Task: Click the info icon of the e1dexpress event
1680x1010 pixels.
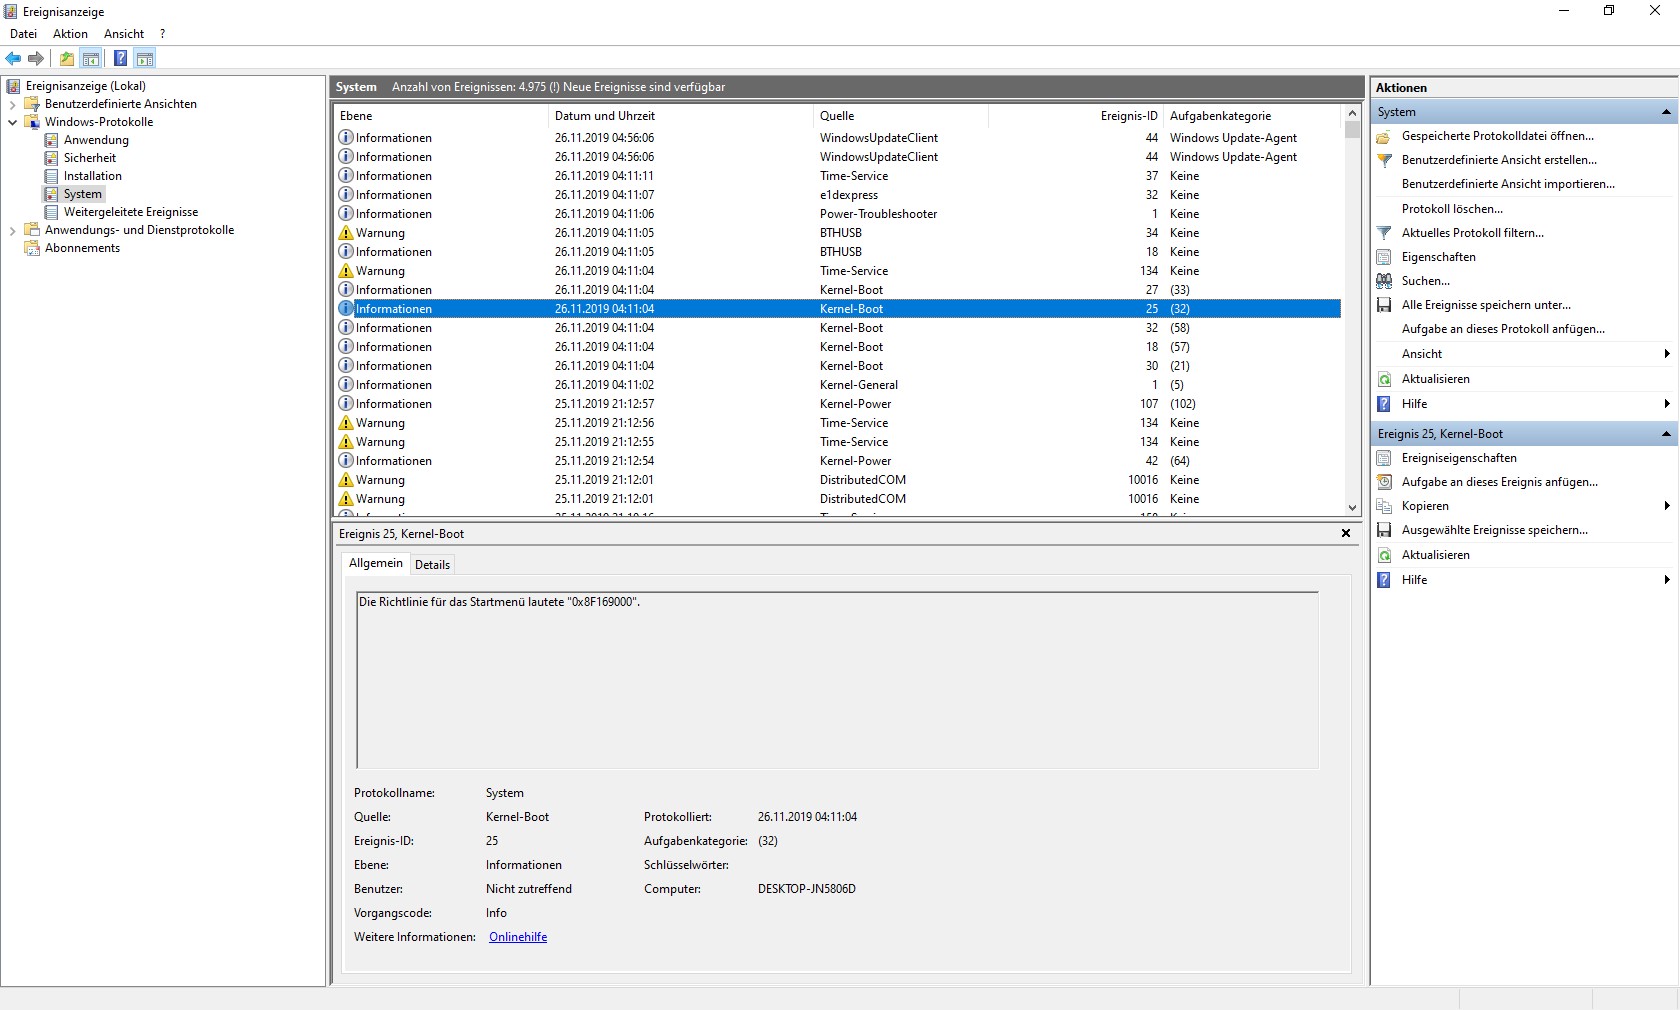Action: [346, 195]
